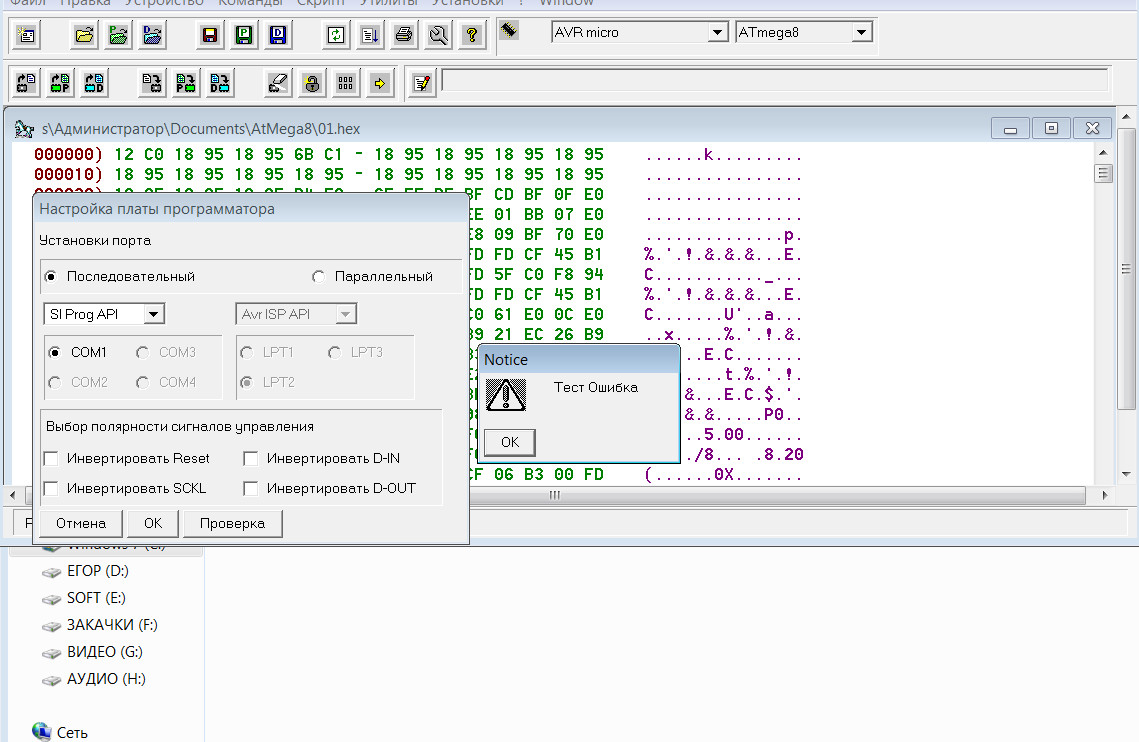Click the yellow question mark Help icon
Viewport: 1139px width, 742px height.
point(471,35)
